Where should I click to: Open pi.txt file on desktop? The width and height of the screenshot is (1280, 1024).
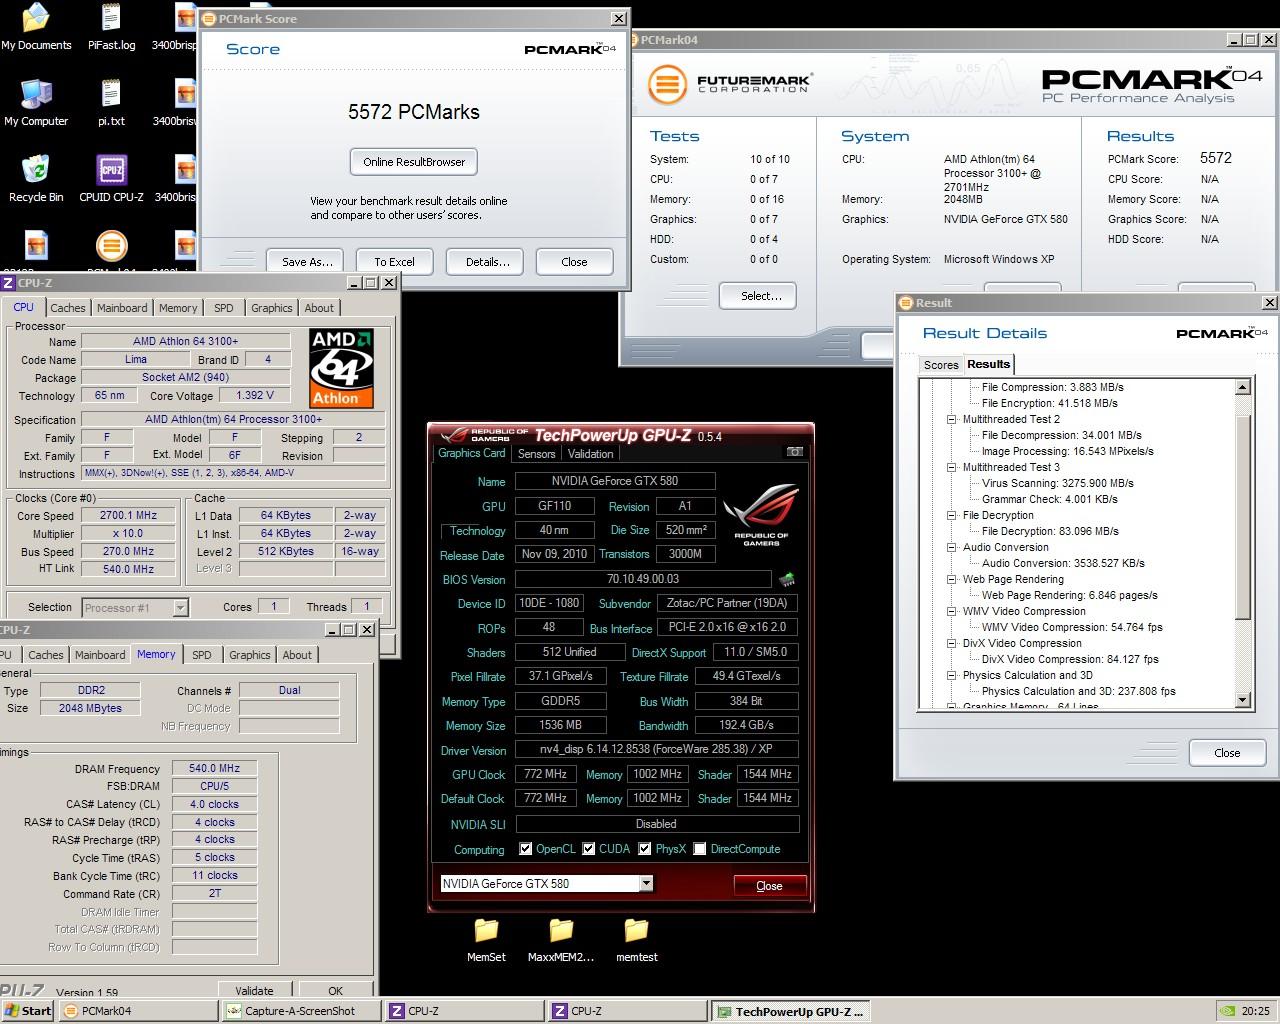[x=111, y=103]
